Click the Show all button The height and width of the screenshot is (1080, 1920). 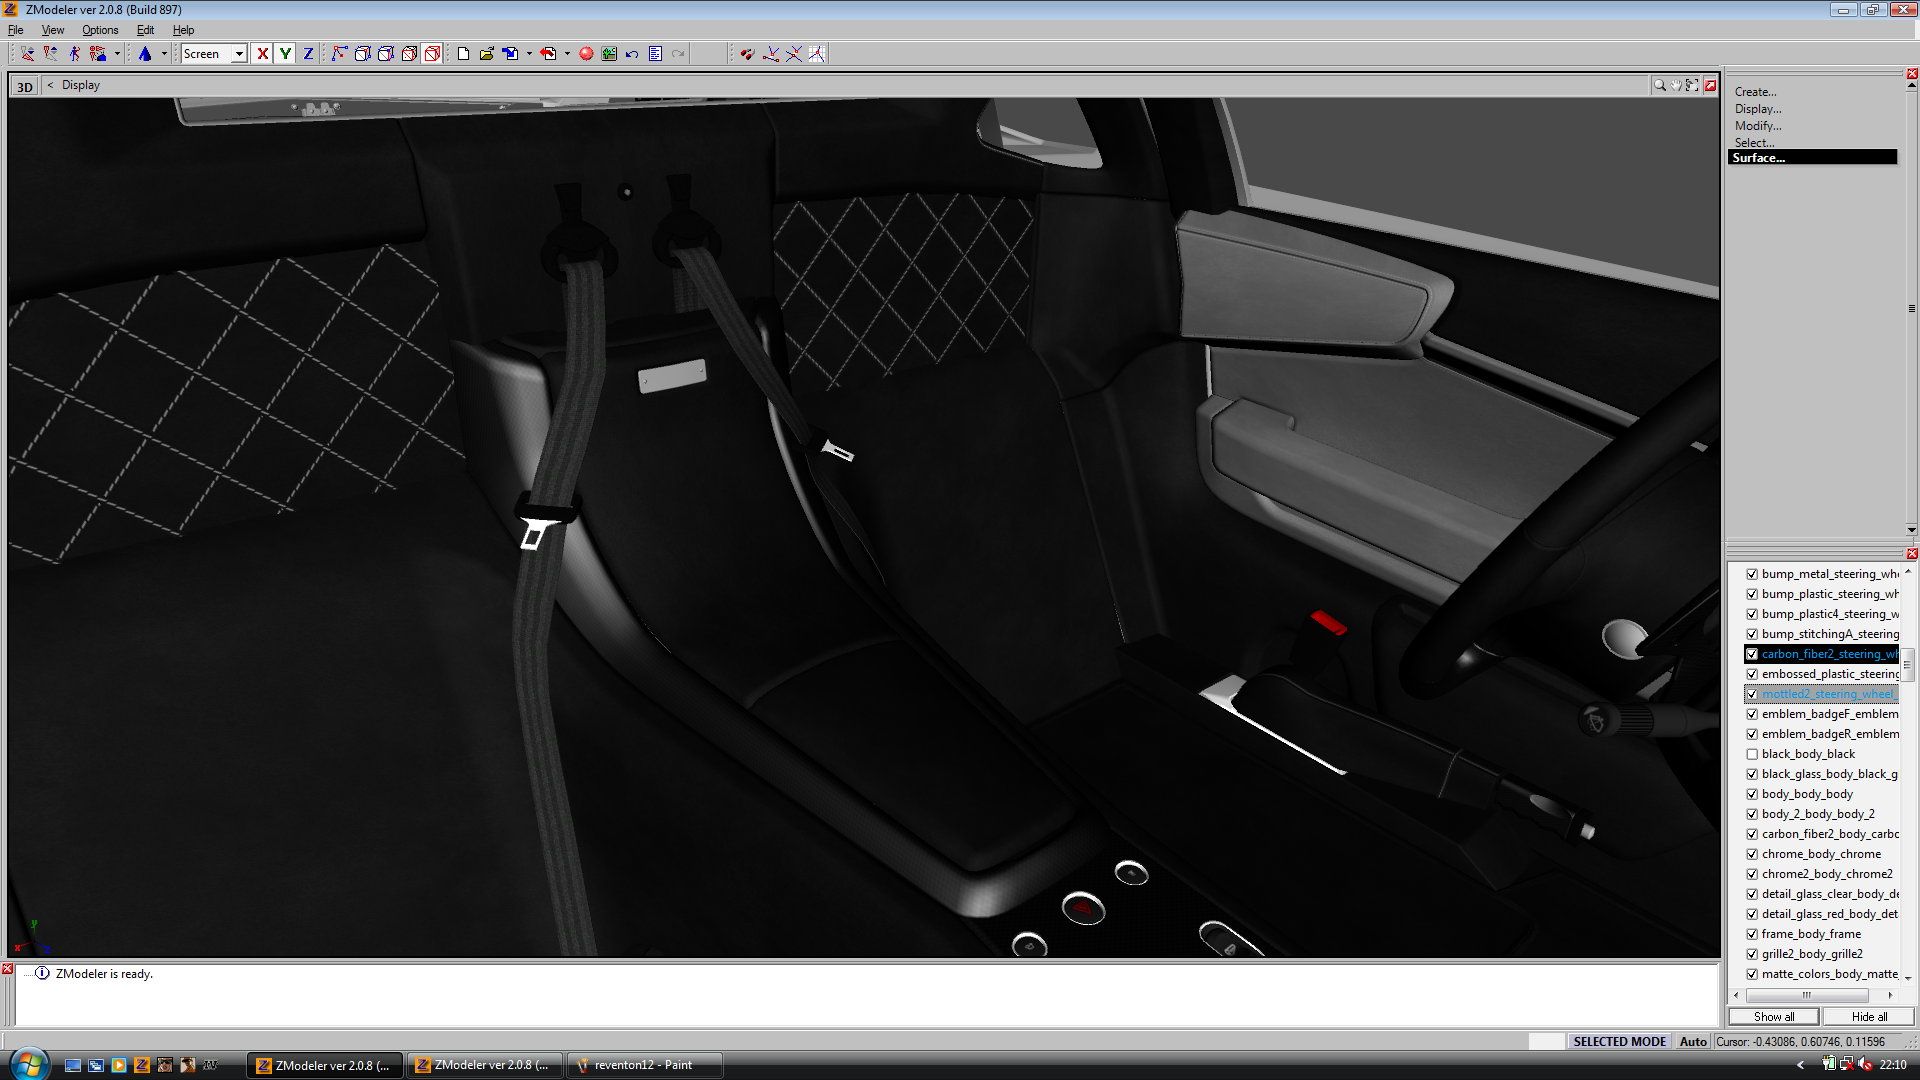tap(1773, 1017)
